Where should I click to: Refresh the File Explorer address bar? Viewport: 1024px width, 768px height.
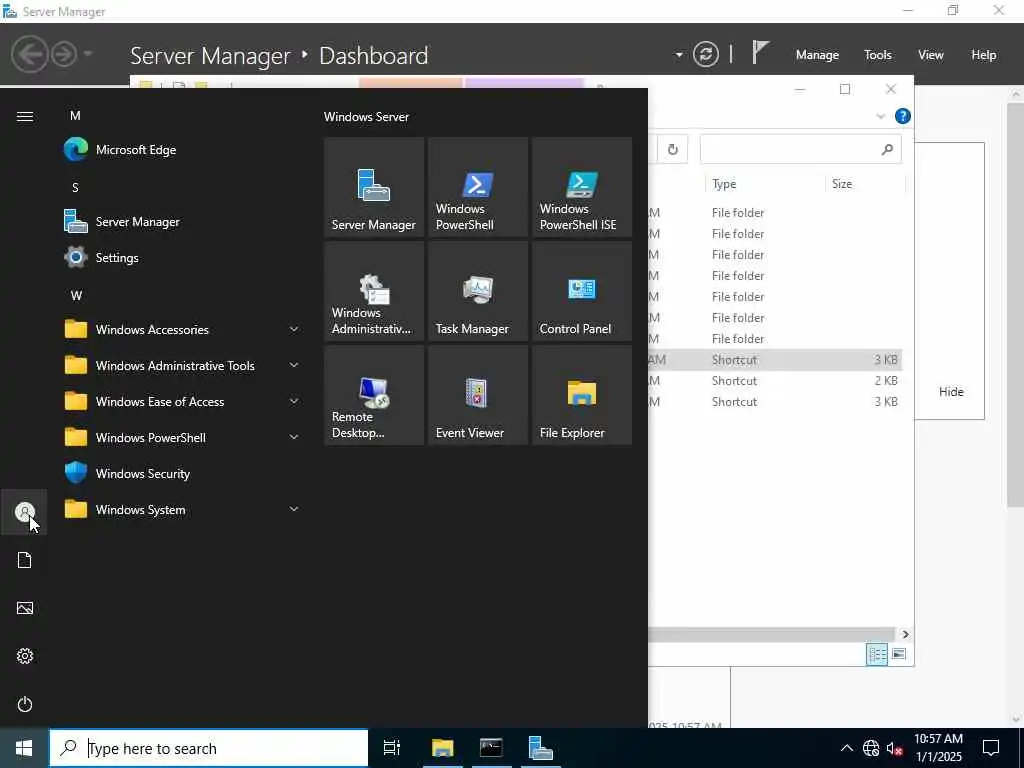pyautogui.click(x=673, y=150)
